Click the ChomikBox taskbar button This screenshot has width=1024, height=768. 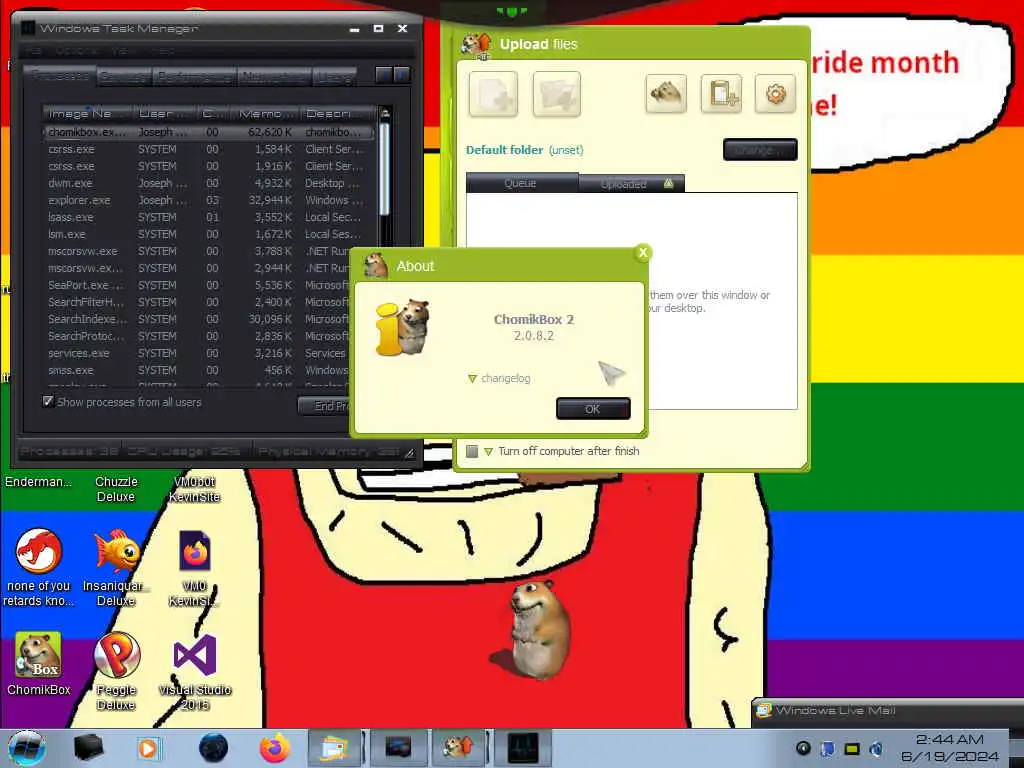click(458, 748)
